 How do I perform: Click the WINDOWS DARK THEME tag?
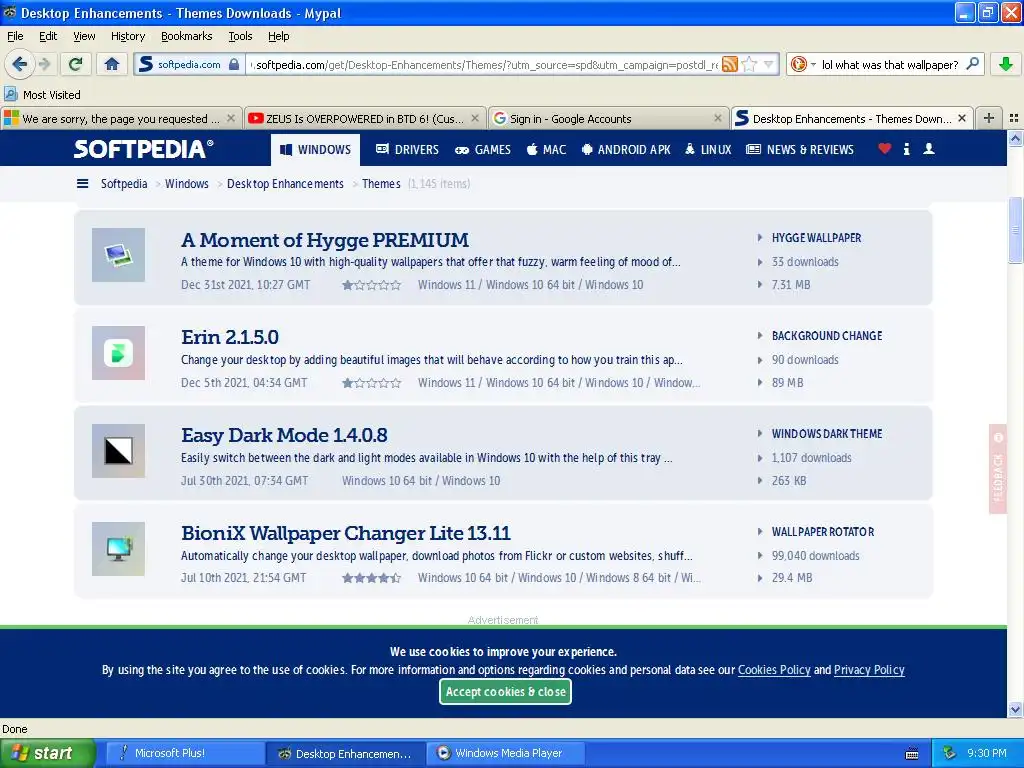click(827, 434)
